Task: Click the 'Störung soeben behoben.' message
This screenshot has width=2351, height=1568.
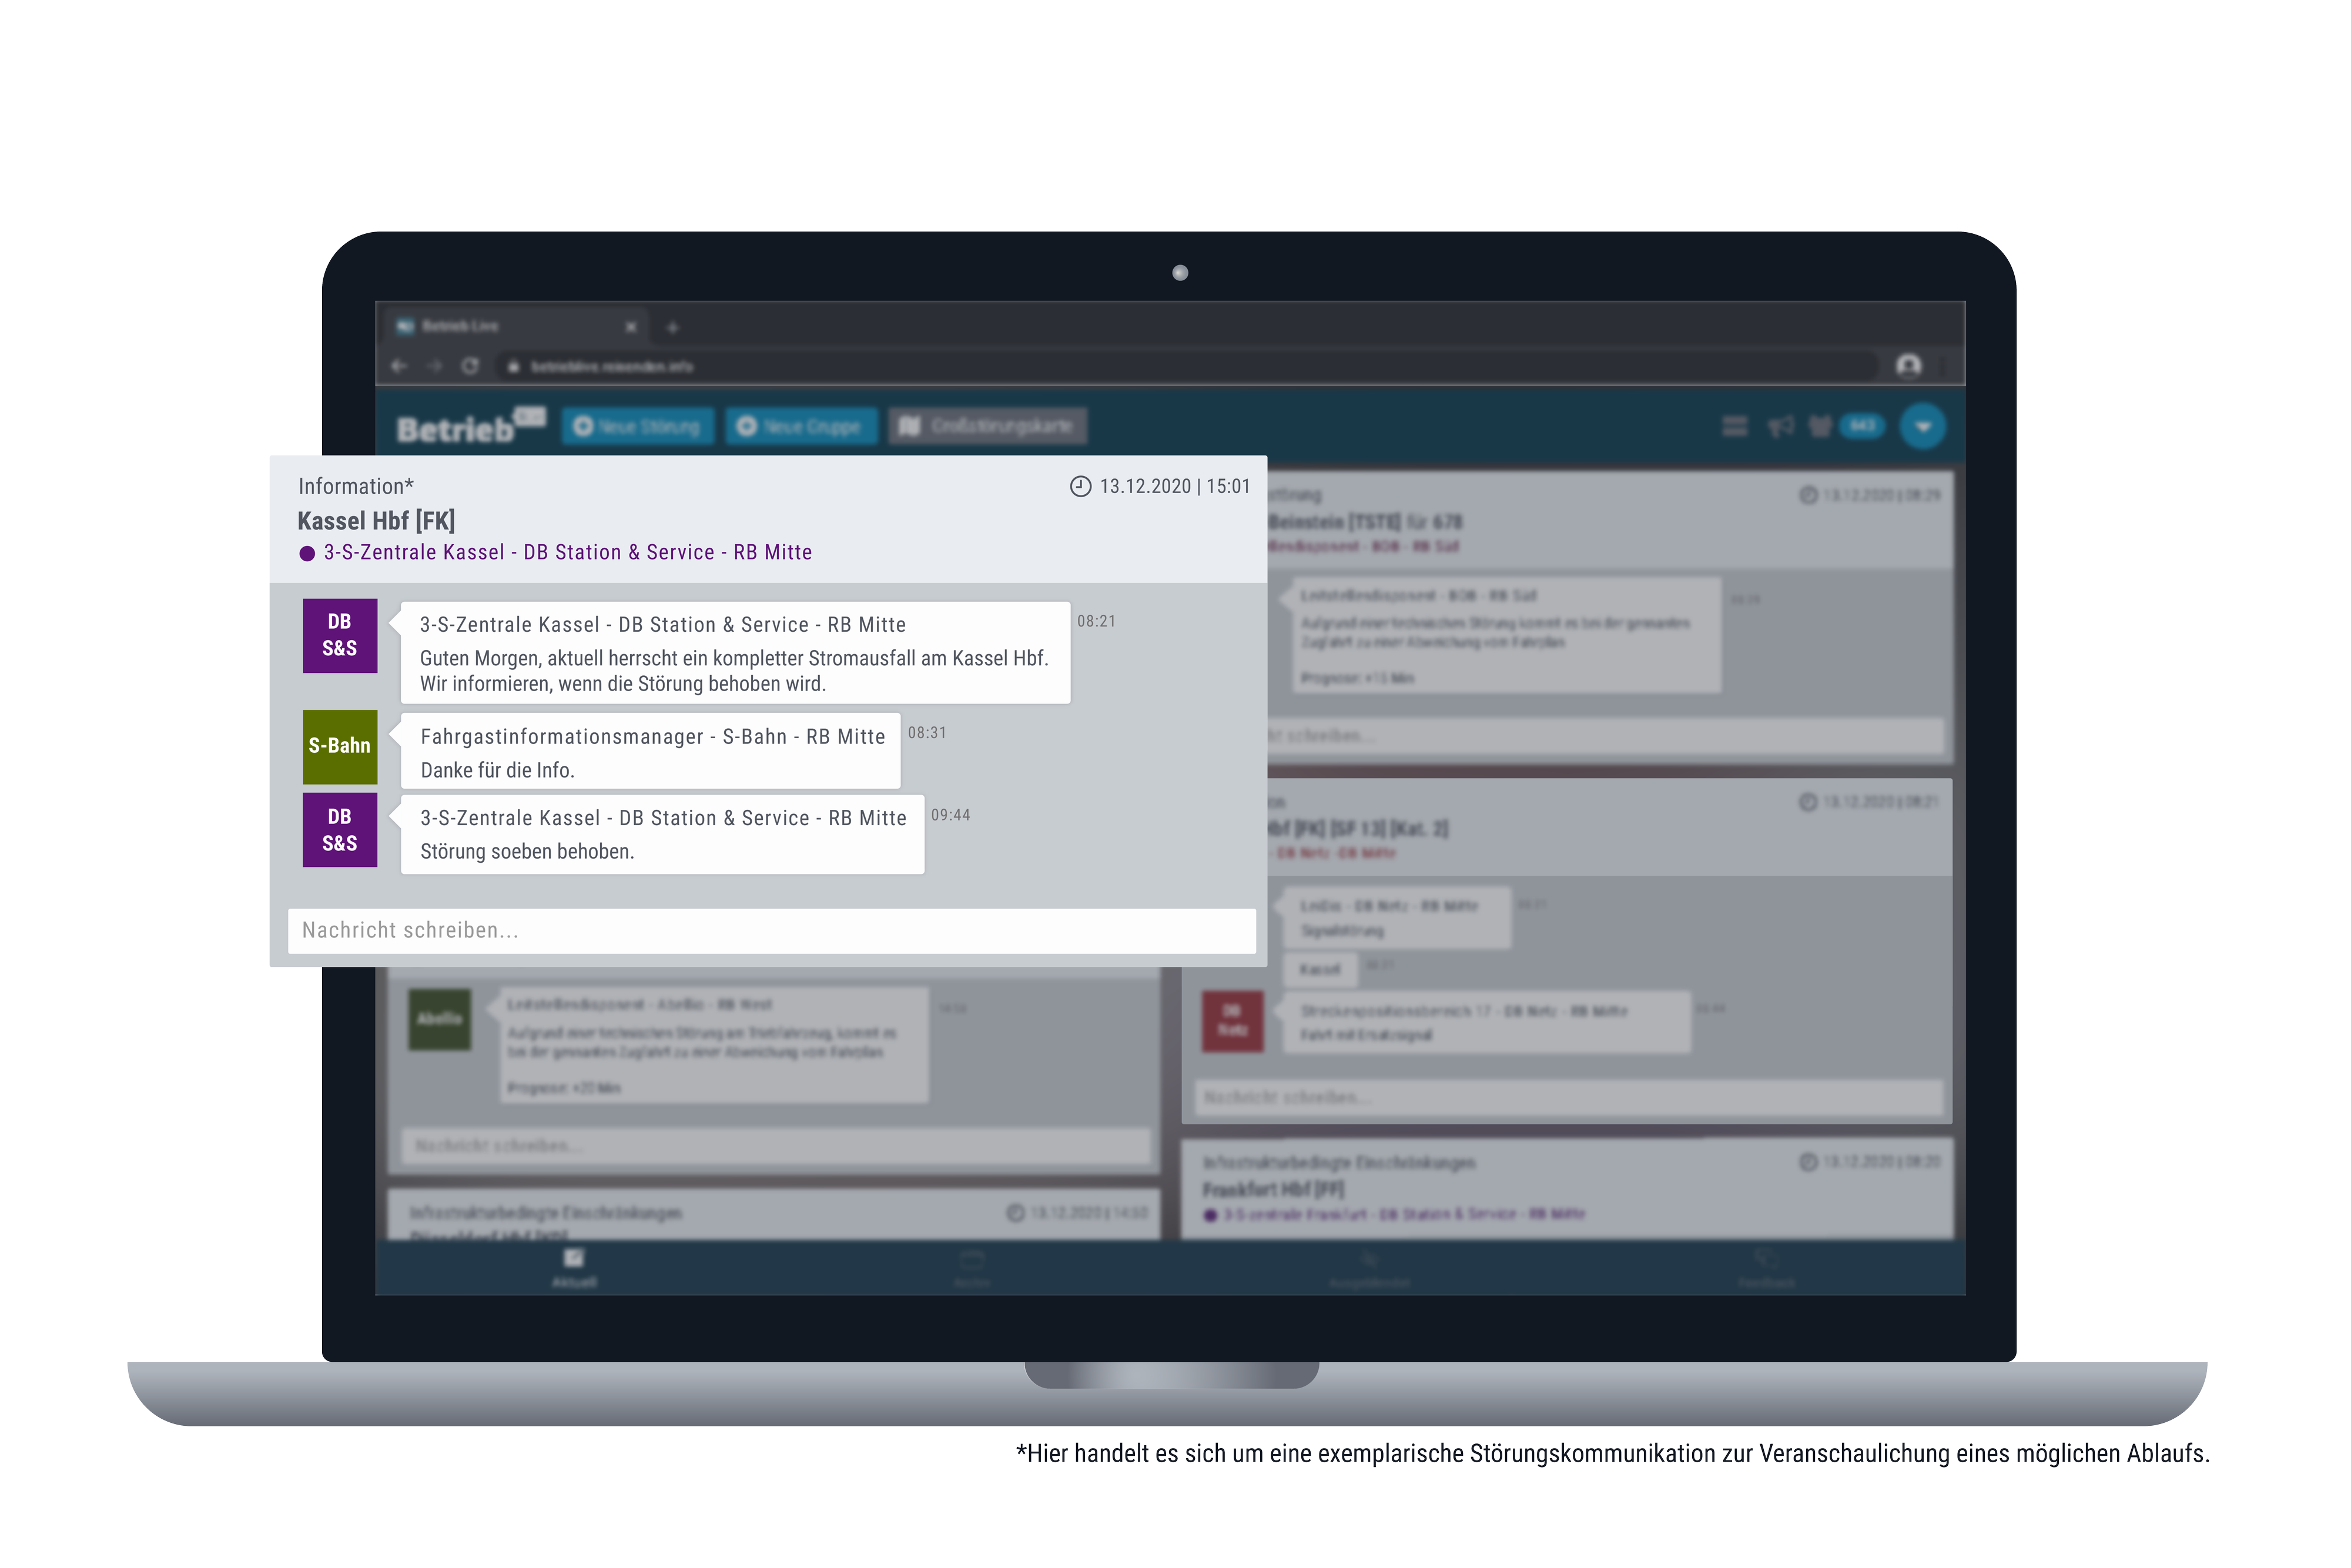Action: [x=527, y=852]
